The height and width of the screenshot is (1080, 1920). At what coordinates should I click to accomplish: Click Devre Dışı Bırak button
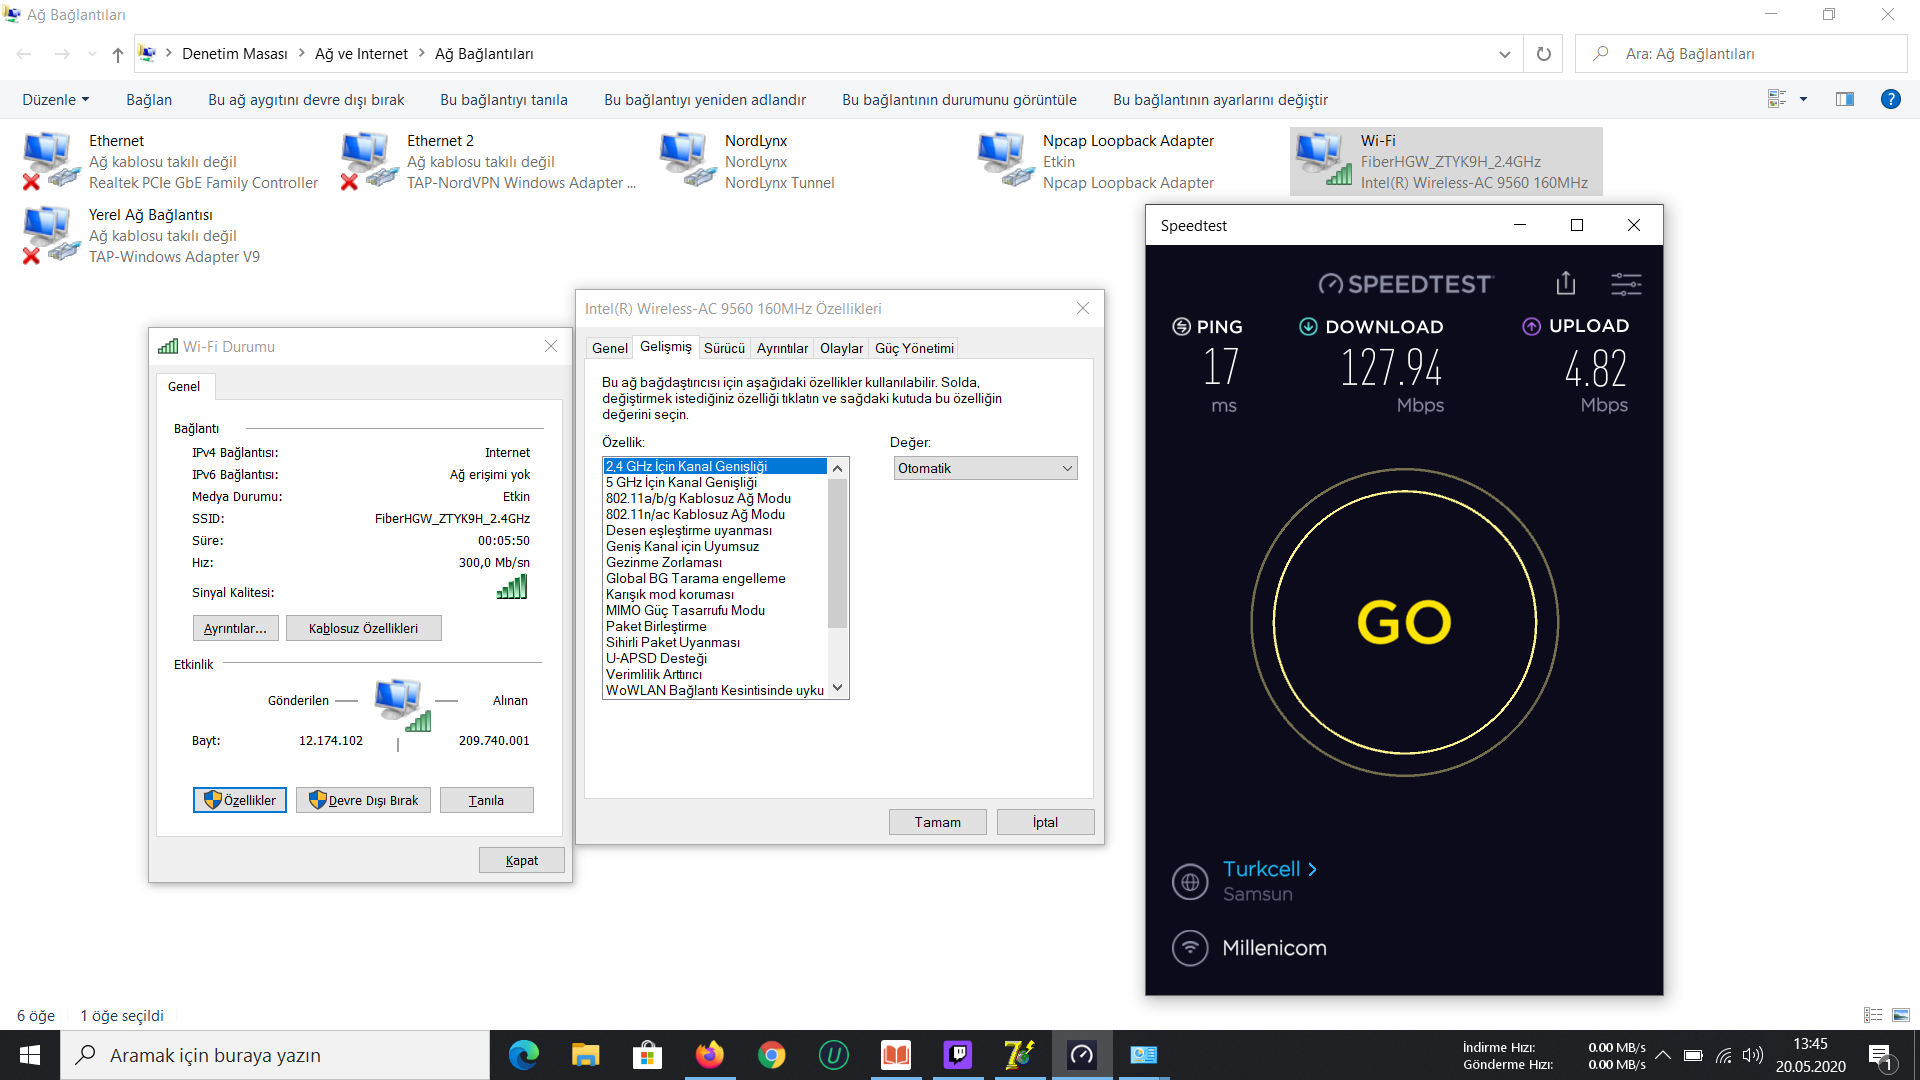point(364,800)
